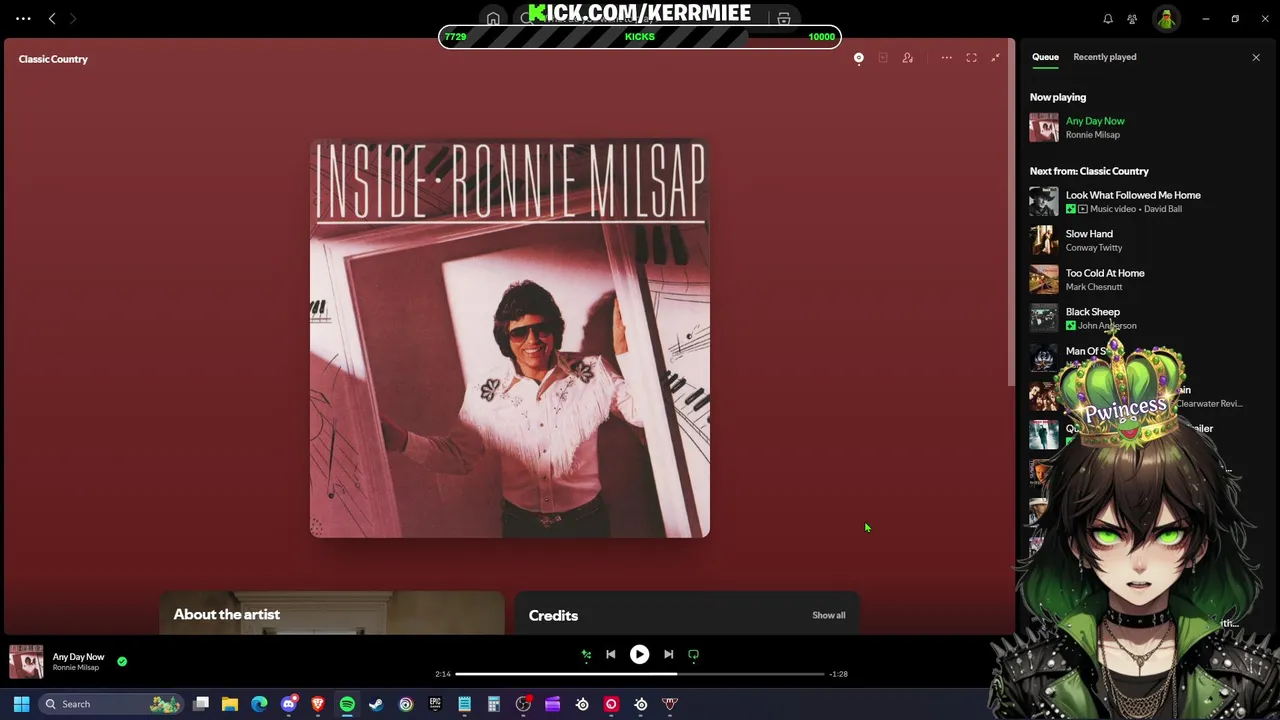The image size is (1280, 720).
Task: Click Show all in Credits
Action: click(828, 615)
